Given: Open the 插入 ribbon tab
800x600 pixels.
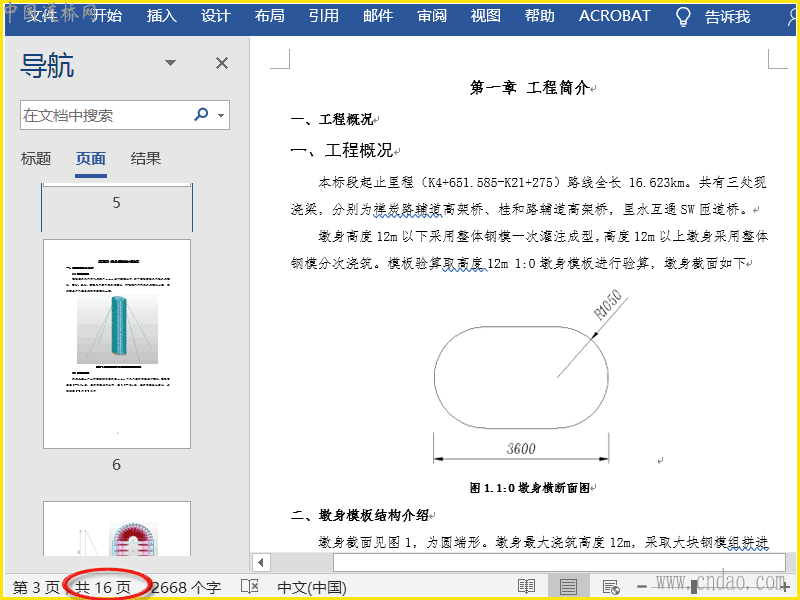Looking at the screenshot, I should 162,16.
